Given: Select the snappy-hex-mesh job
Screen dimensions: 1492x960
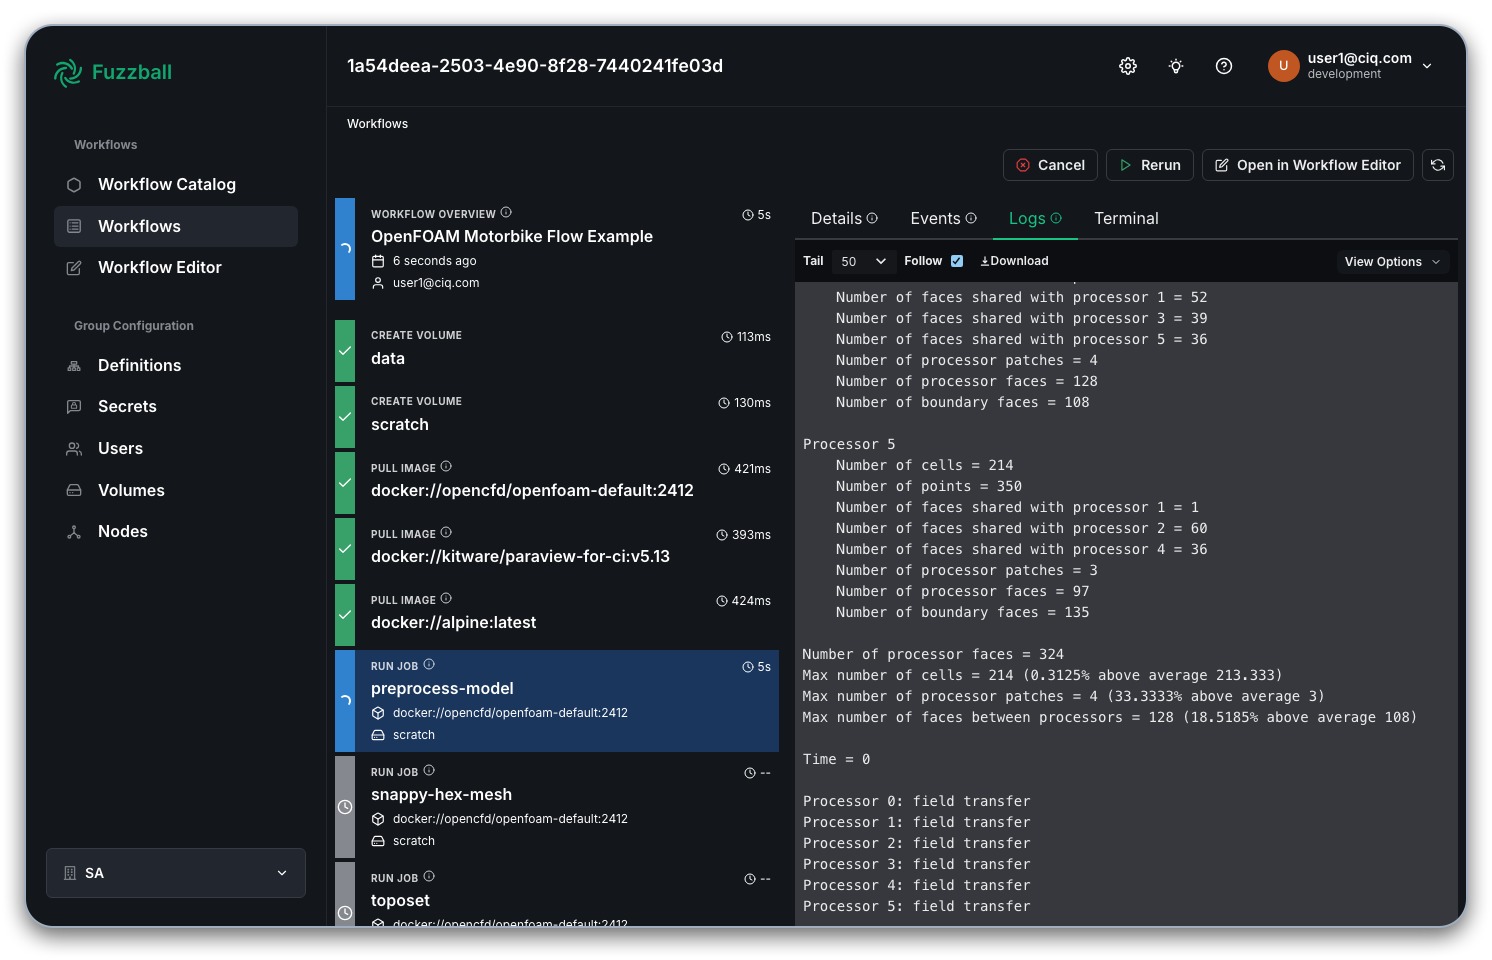Looking at the screenshot, I should (557, 807).
